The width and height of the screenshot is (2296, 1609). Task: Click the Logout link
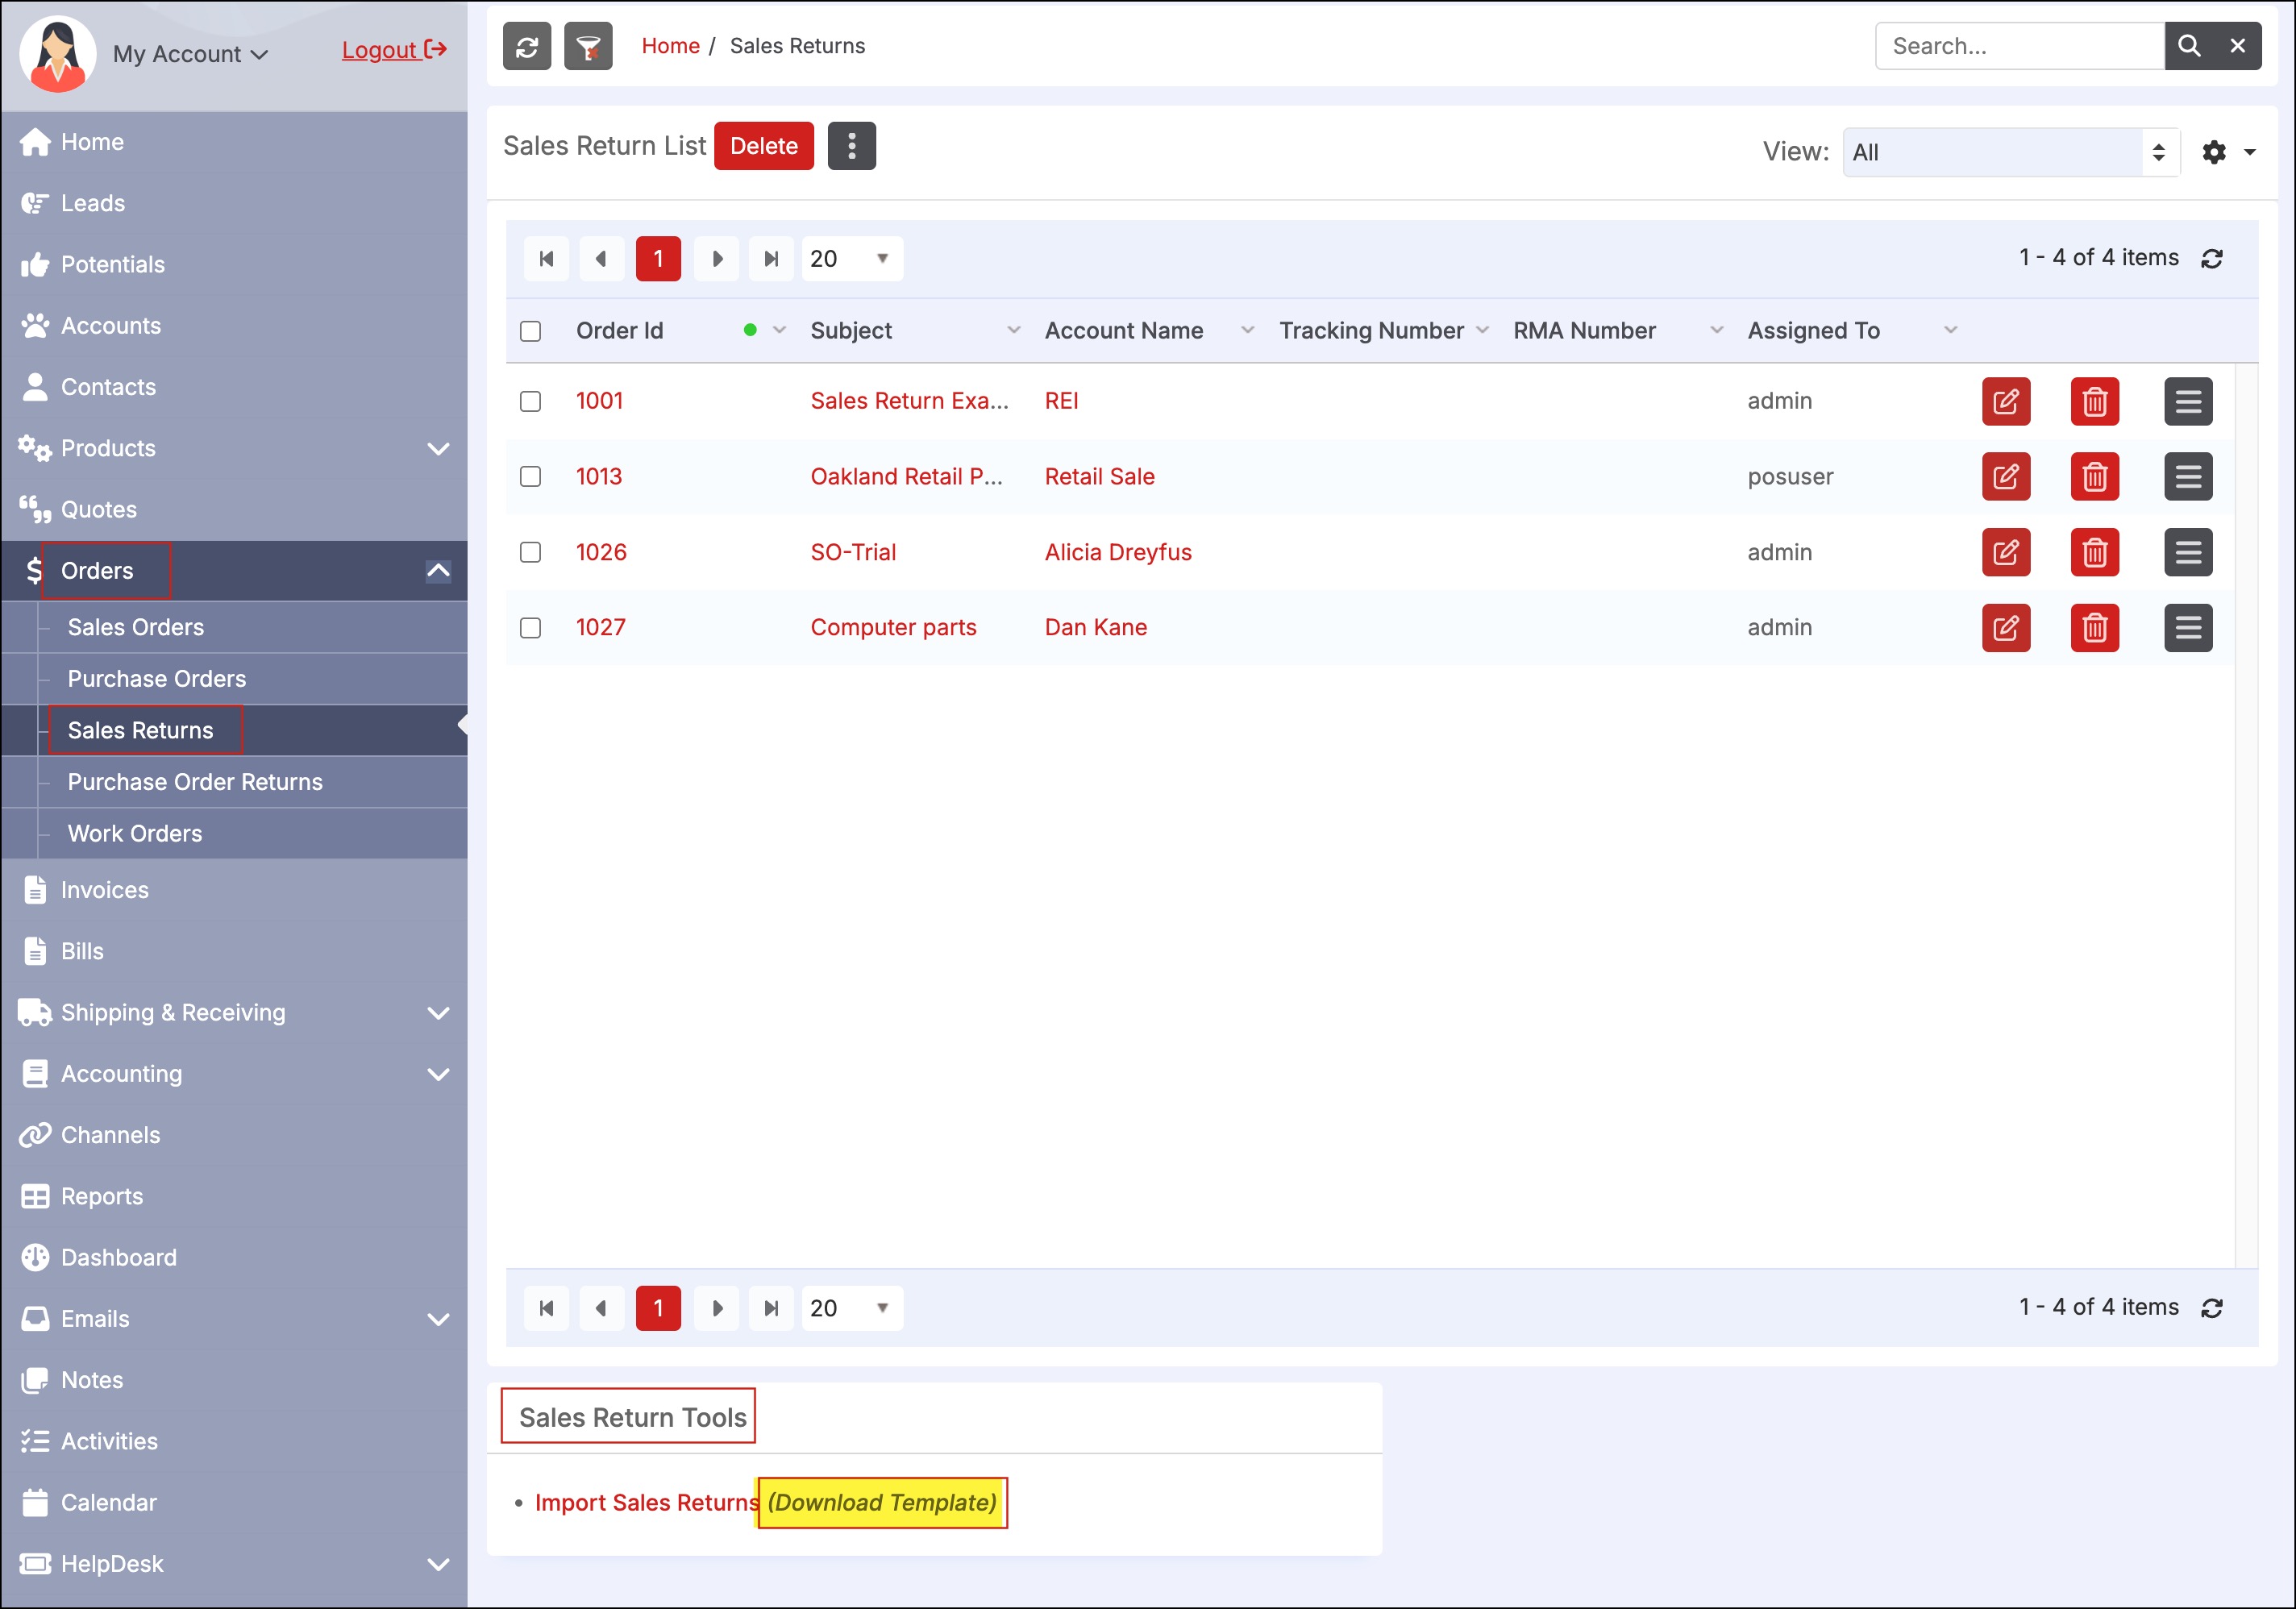[x=394, y=50]
